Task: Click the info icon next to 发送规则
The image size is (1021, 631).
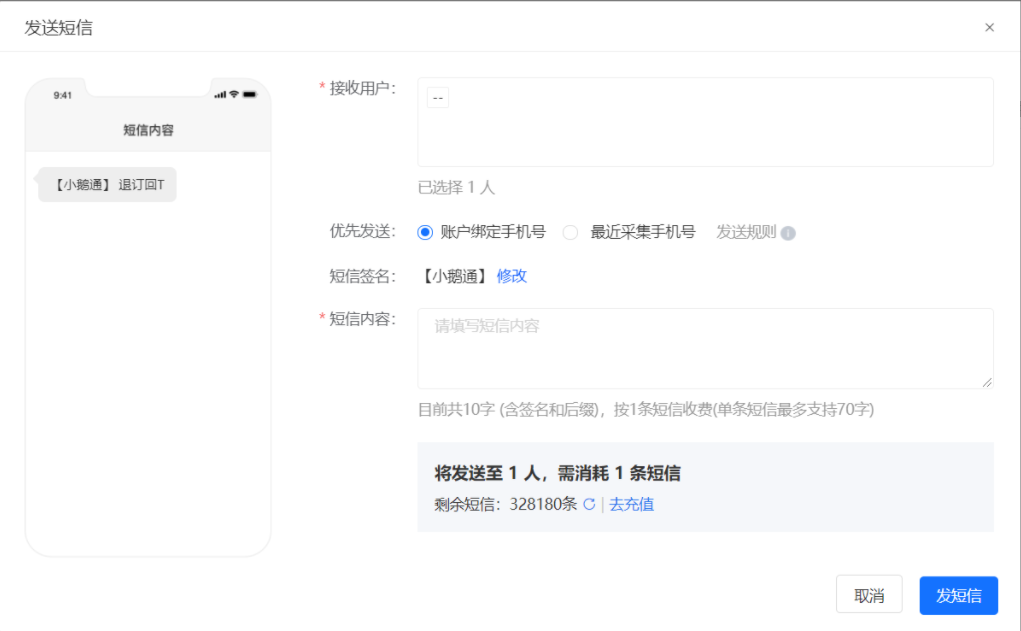Action: [x=788, y=233]
